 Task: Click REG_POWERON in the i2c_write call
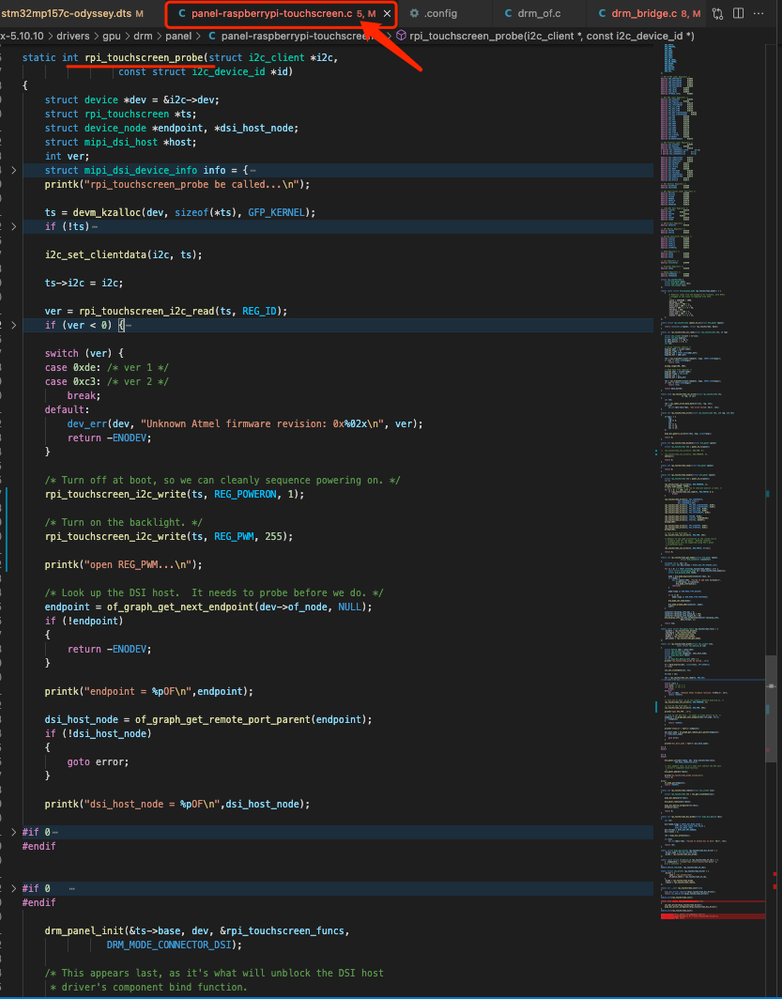click(x=245, y=494)
